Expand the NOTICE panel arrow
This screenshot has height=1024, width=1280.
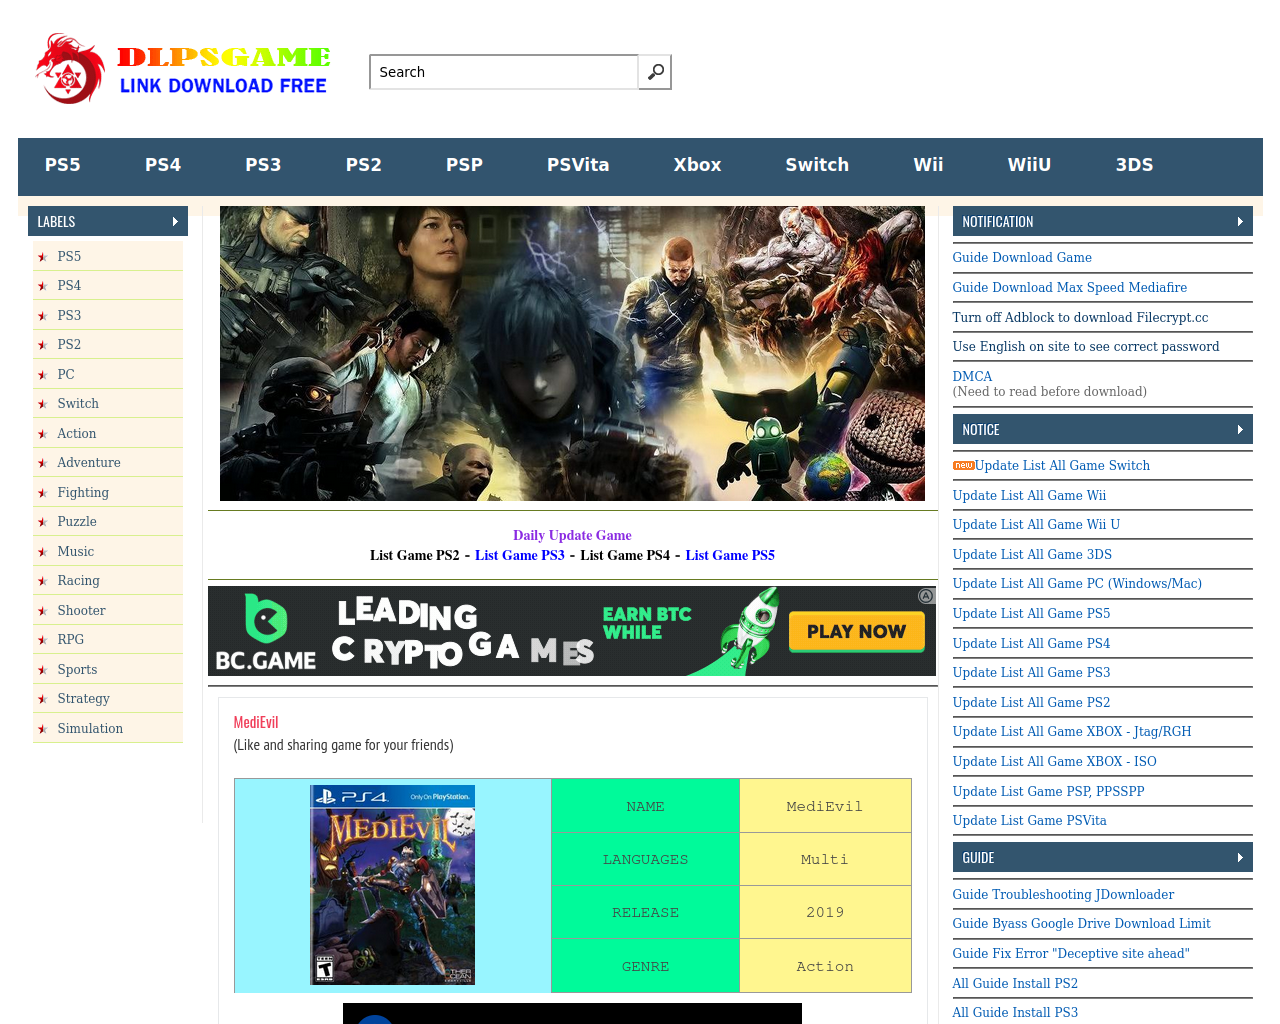click(1240, 430)
